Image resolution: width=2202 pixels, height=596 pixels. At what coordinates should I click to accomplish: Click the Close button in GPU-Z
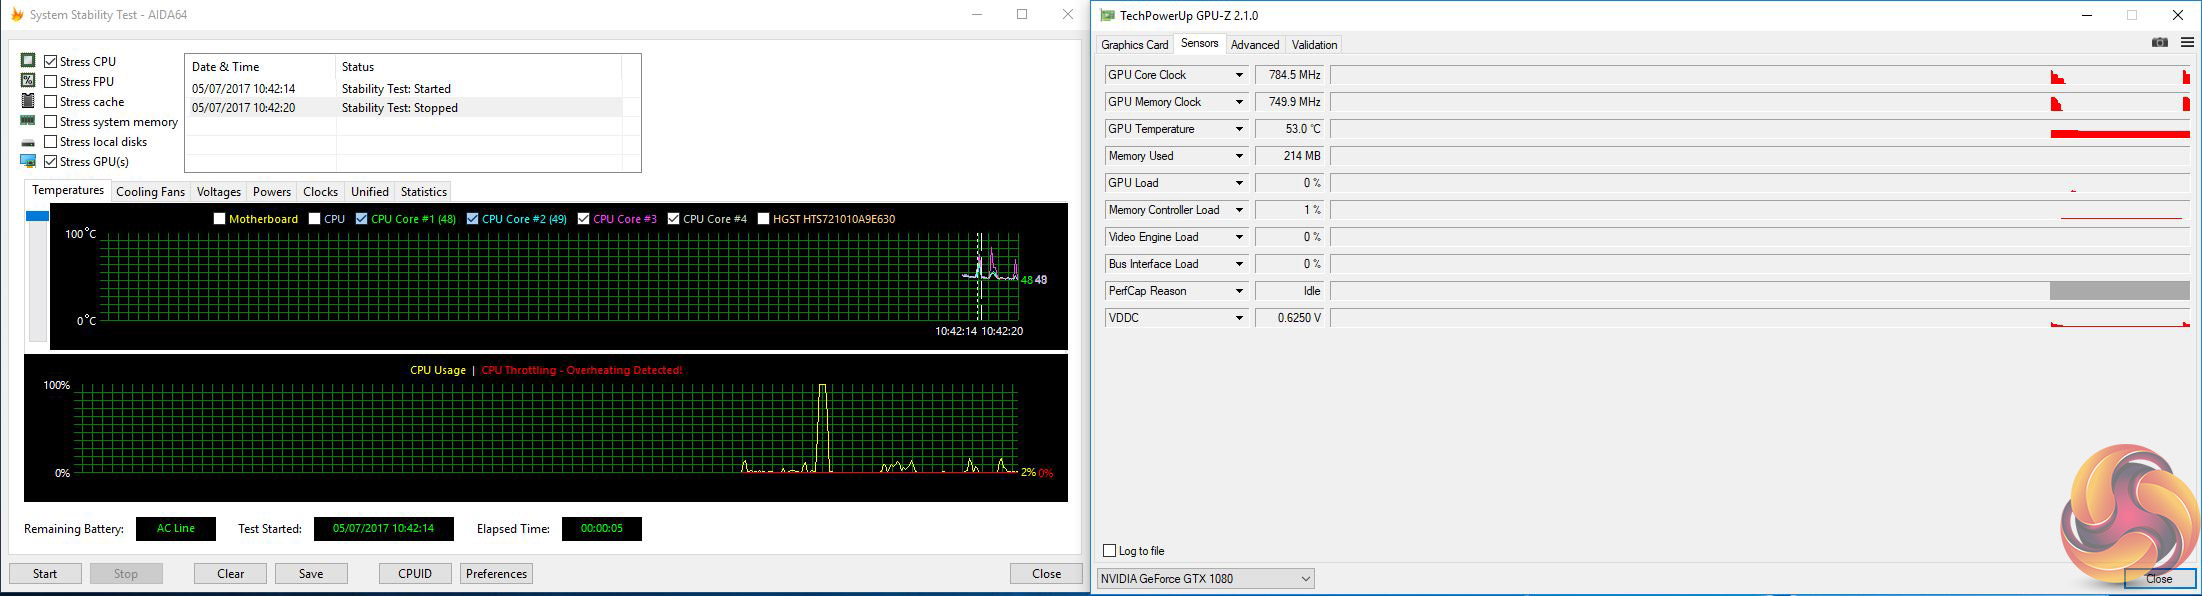pos(2159,578)
